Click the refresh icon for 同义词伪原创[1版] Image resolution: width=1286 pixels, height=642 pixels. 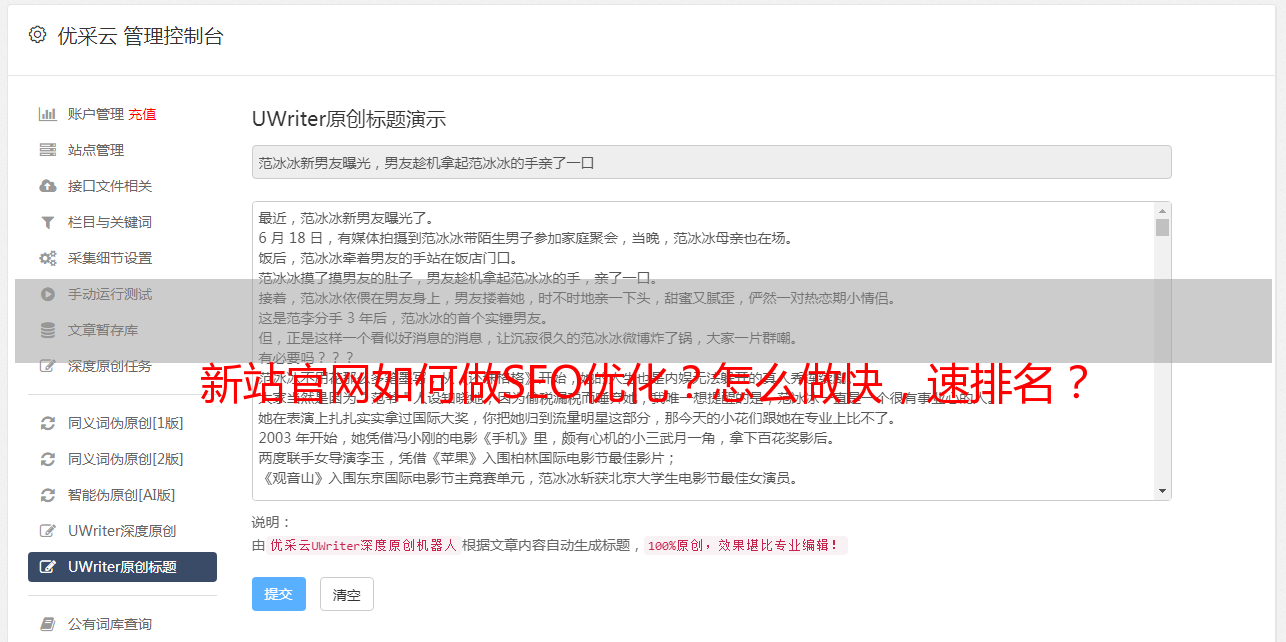[47, 423]
